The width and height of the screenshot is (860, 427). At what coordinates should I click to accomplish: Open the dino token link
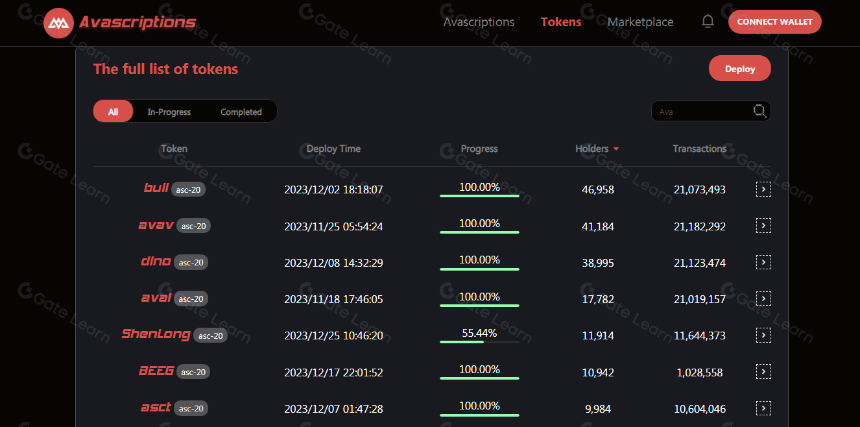pyautogui.click(x=156, y=261)
